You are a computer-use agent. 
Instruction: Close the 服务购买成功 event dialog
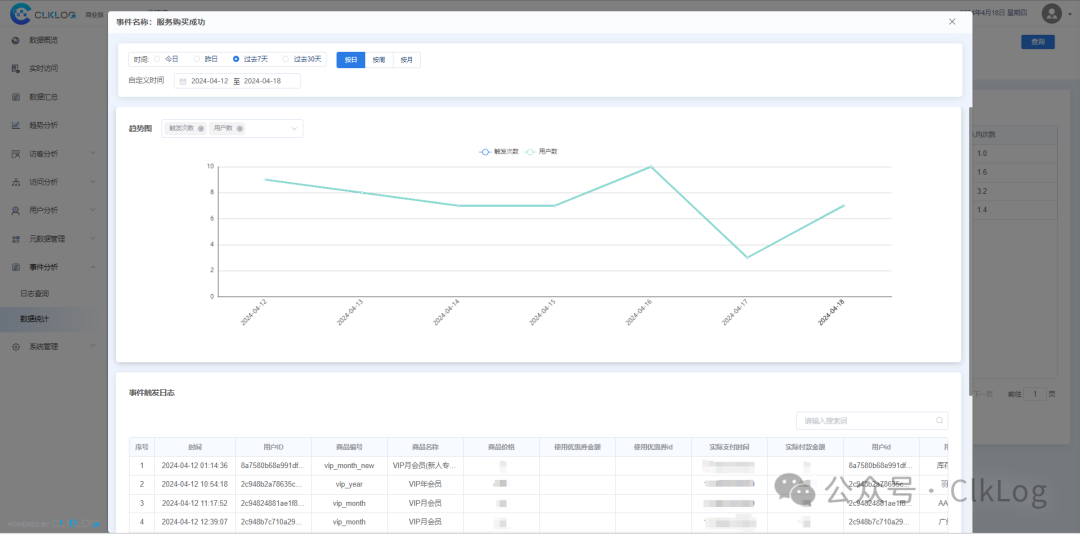point(952,22)
